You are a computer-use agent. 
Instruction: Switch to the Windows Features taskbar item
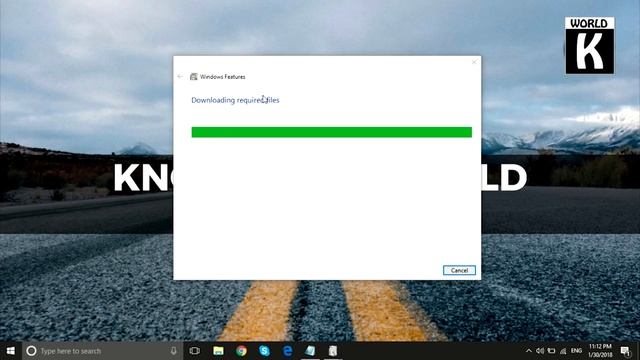(x=333, y=351)
